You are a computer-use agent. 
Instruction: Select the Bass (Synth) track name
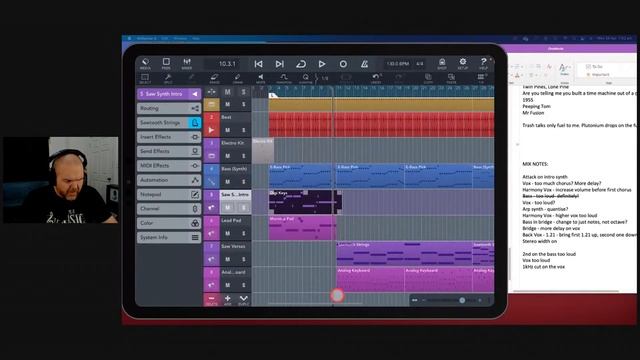234,169
